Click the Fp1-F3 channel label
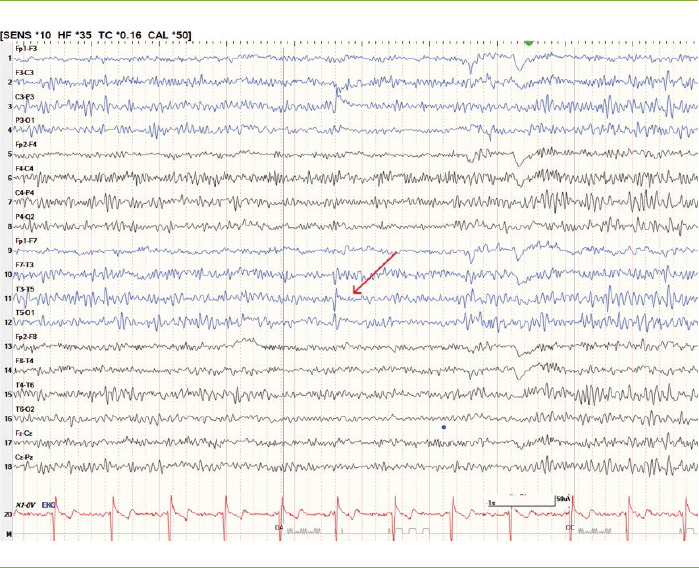699x568 pixels. (x=26, y=49)
